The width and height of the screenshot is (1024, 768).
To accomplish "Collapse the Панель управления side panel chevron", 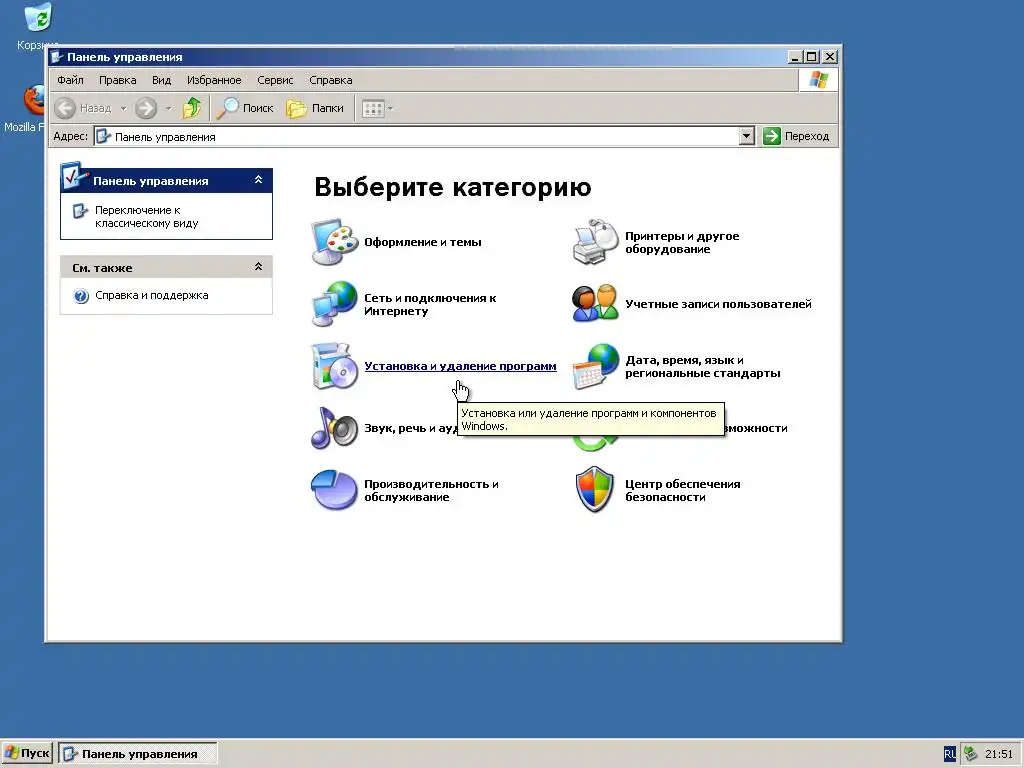I will click(x=259, y=180).
